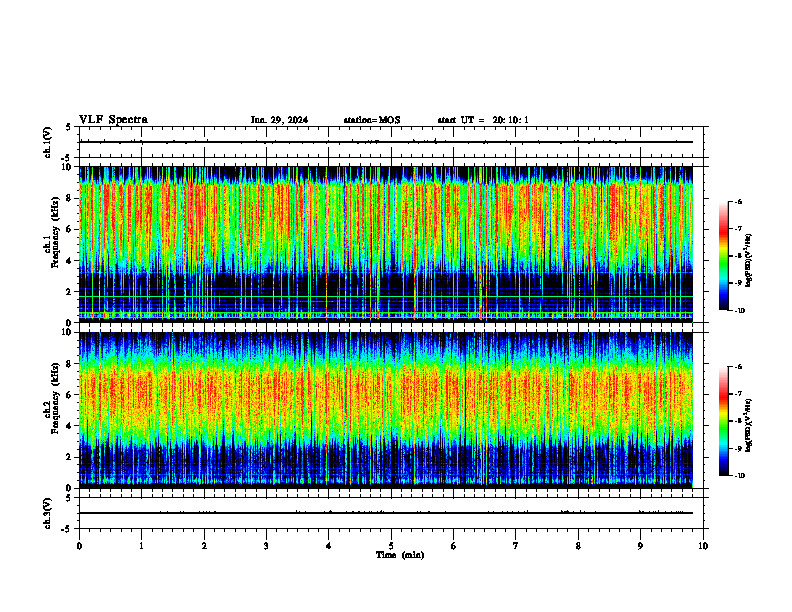792x612 pixels.
Task: Click the ch.1 voltage waveform trace
Action: tap(386, 142)
